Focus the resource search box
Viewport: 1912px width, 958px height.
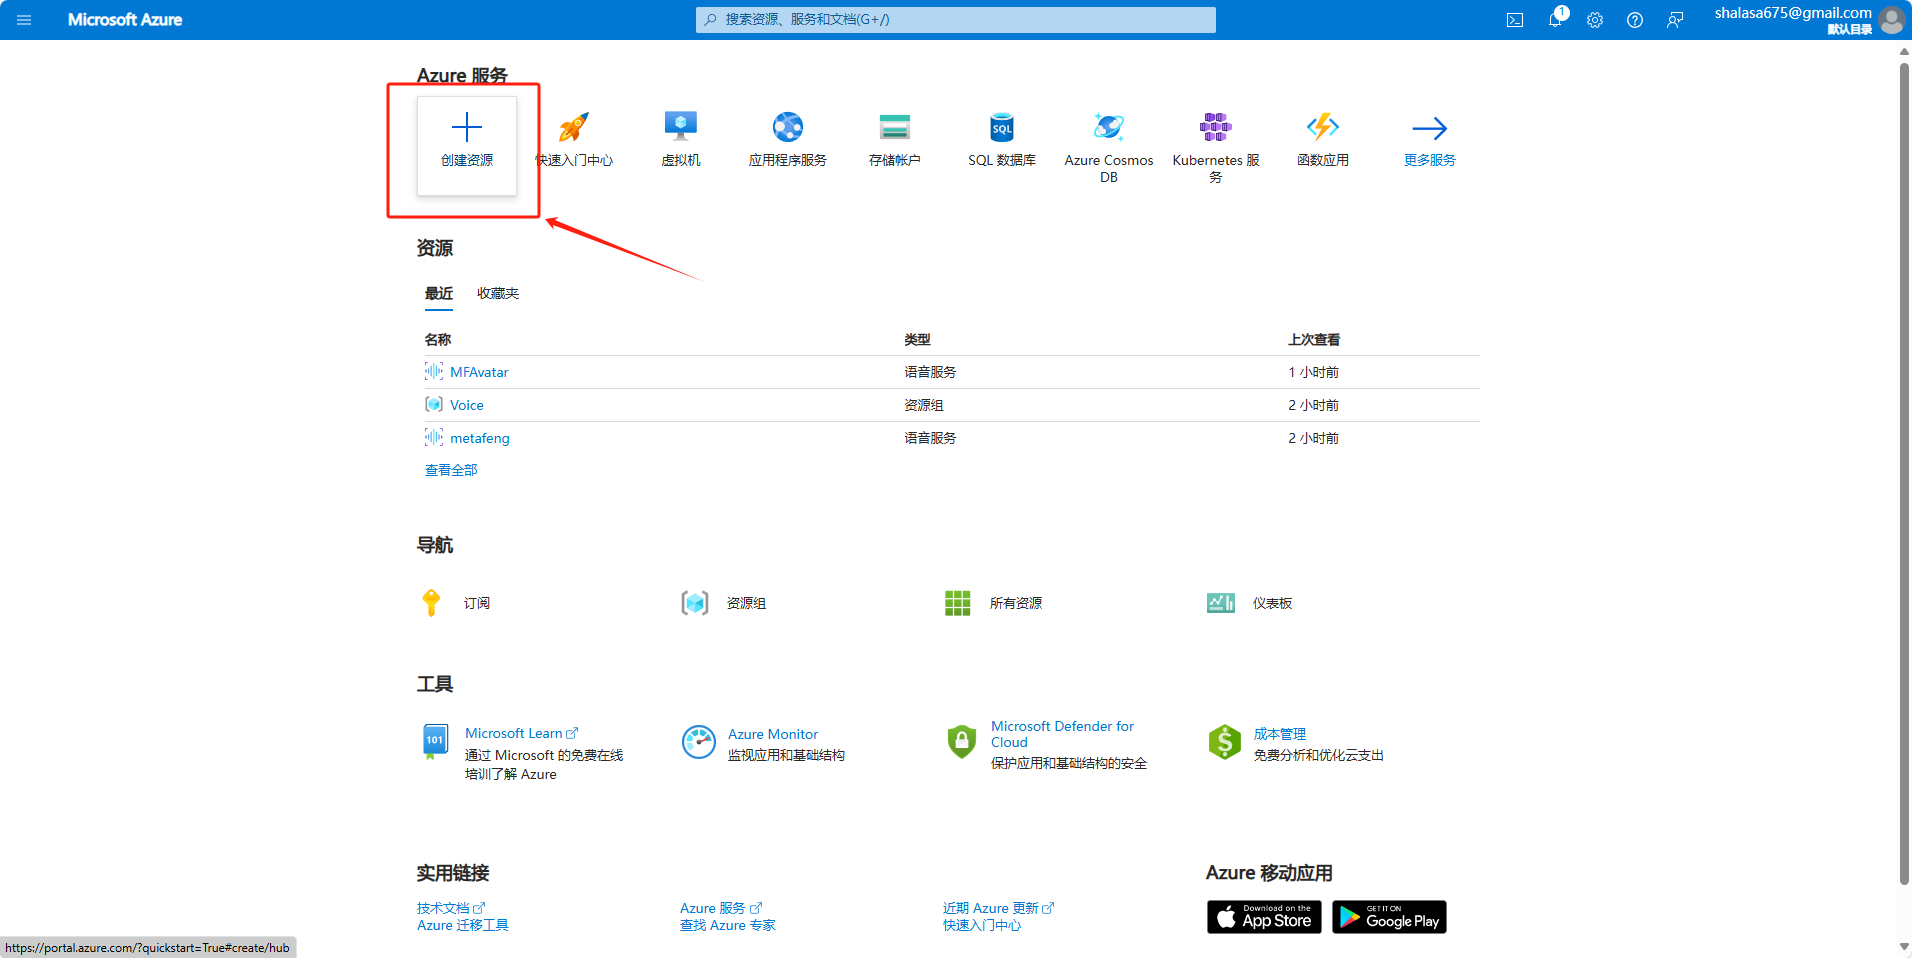point(955,19)
